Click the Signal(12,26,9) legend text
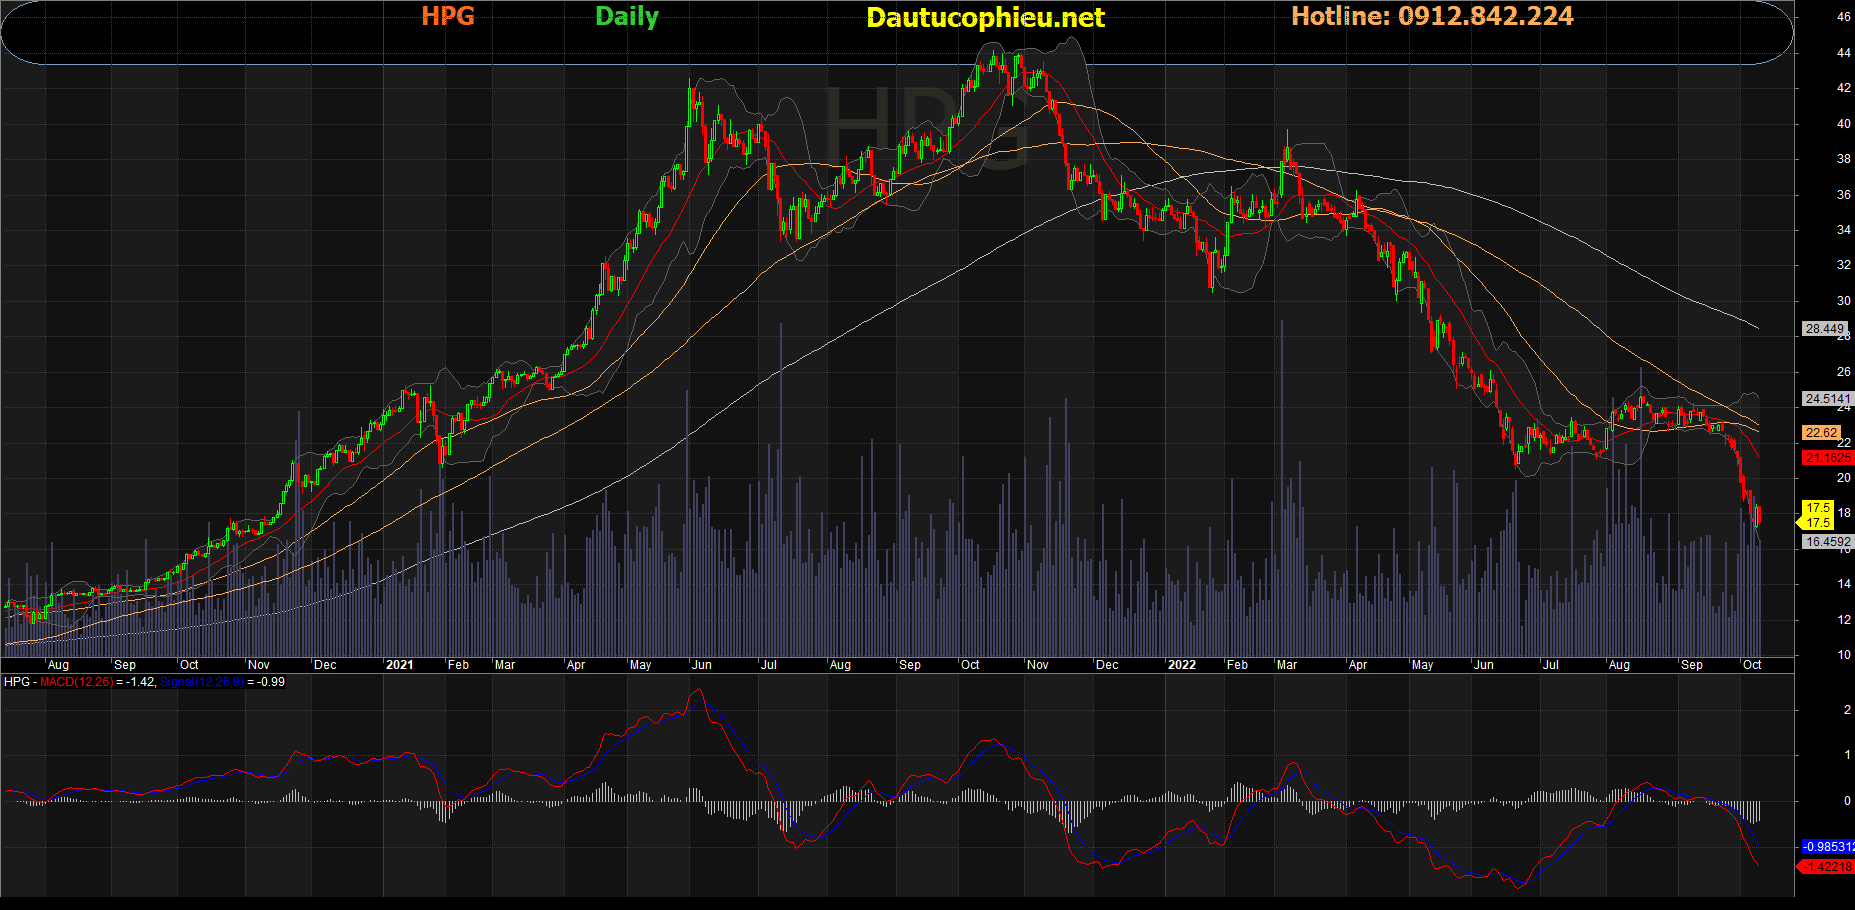The image size is (1855, 910). [202, 682]
